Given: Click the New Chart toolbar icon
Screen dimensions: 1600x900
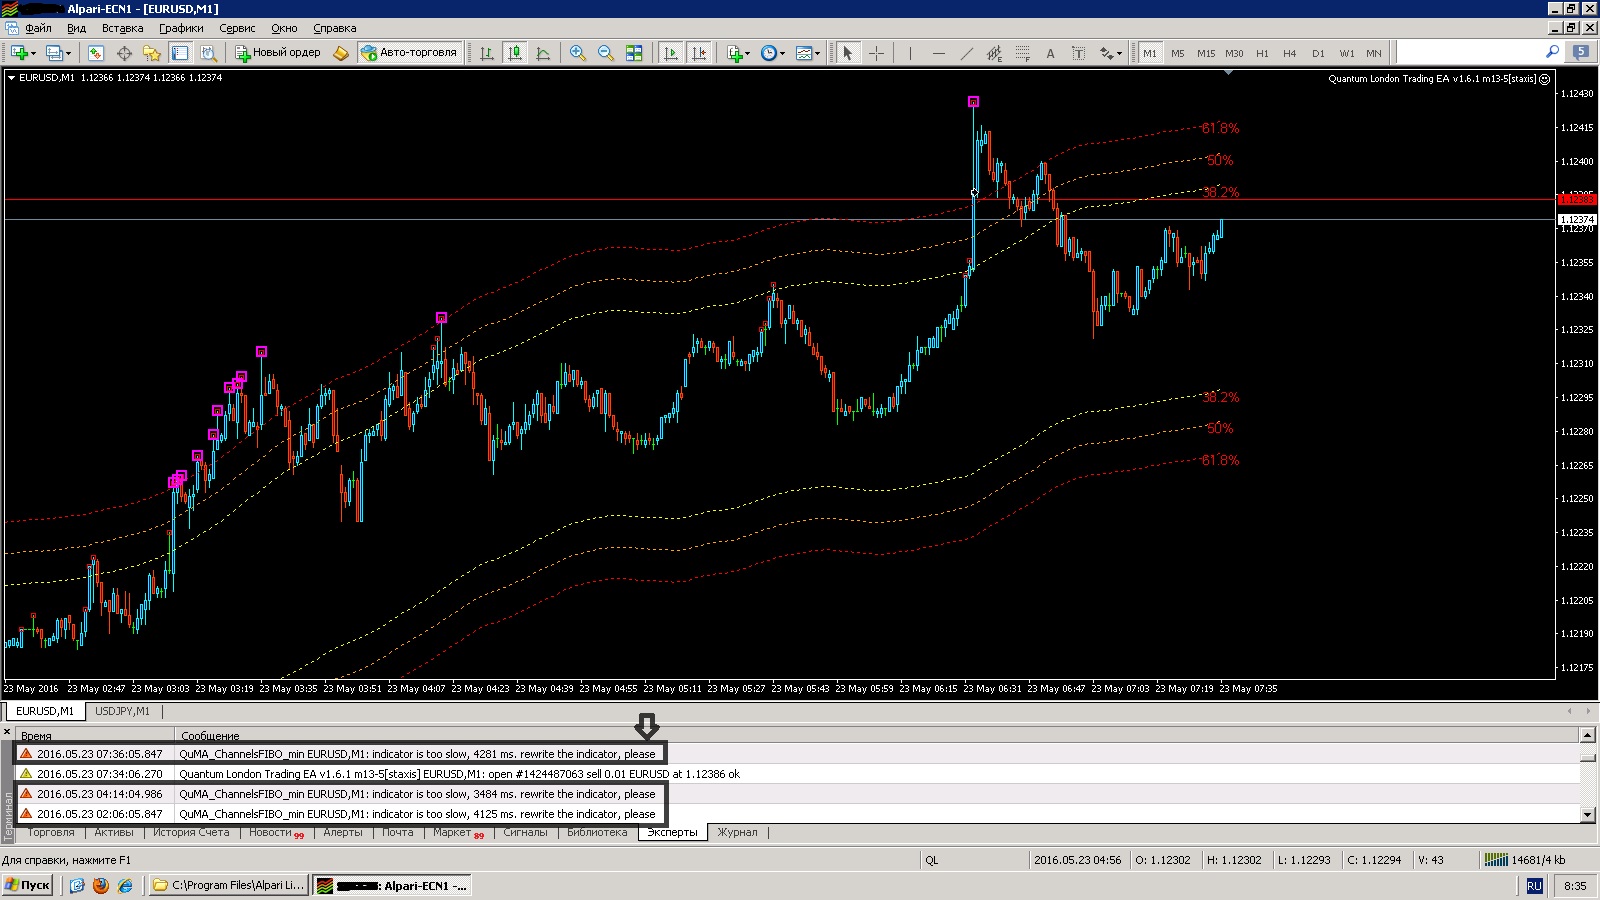Looking at the screenshot, I should click(19, 53).
